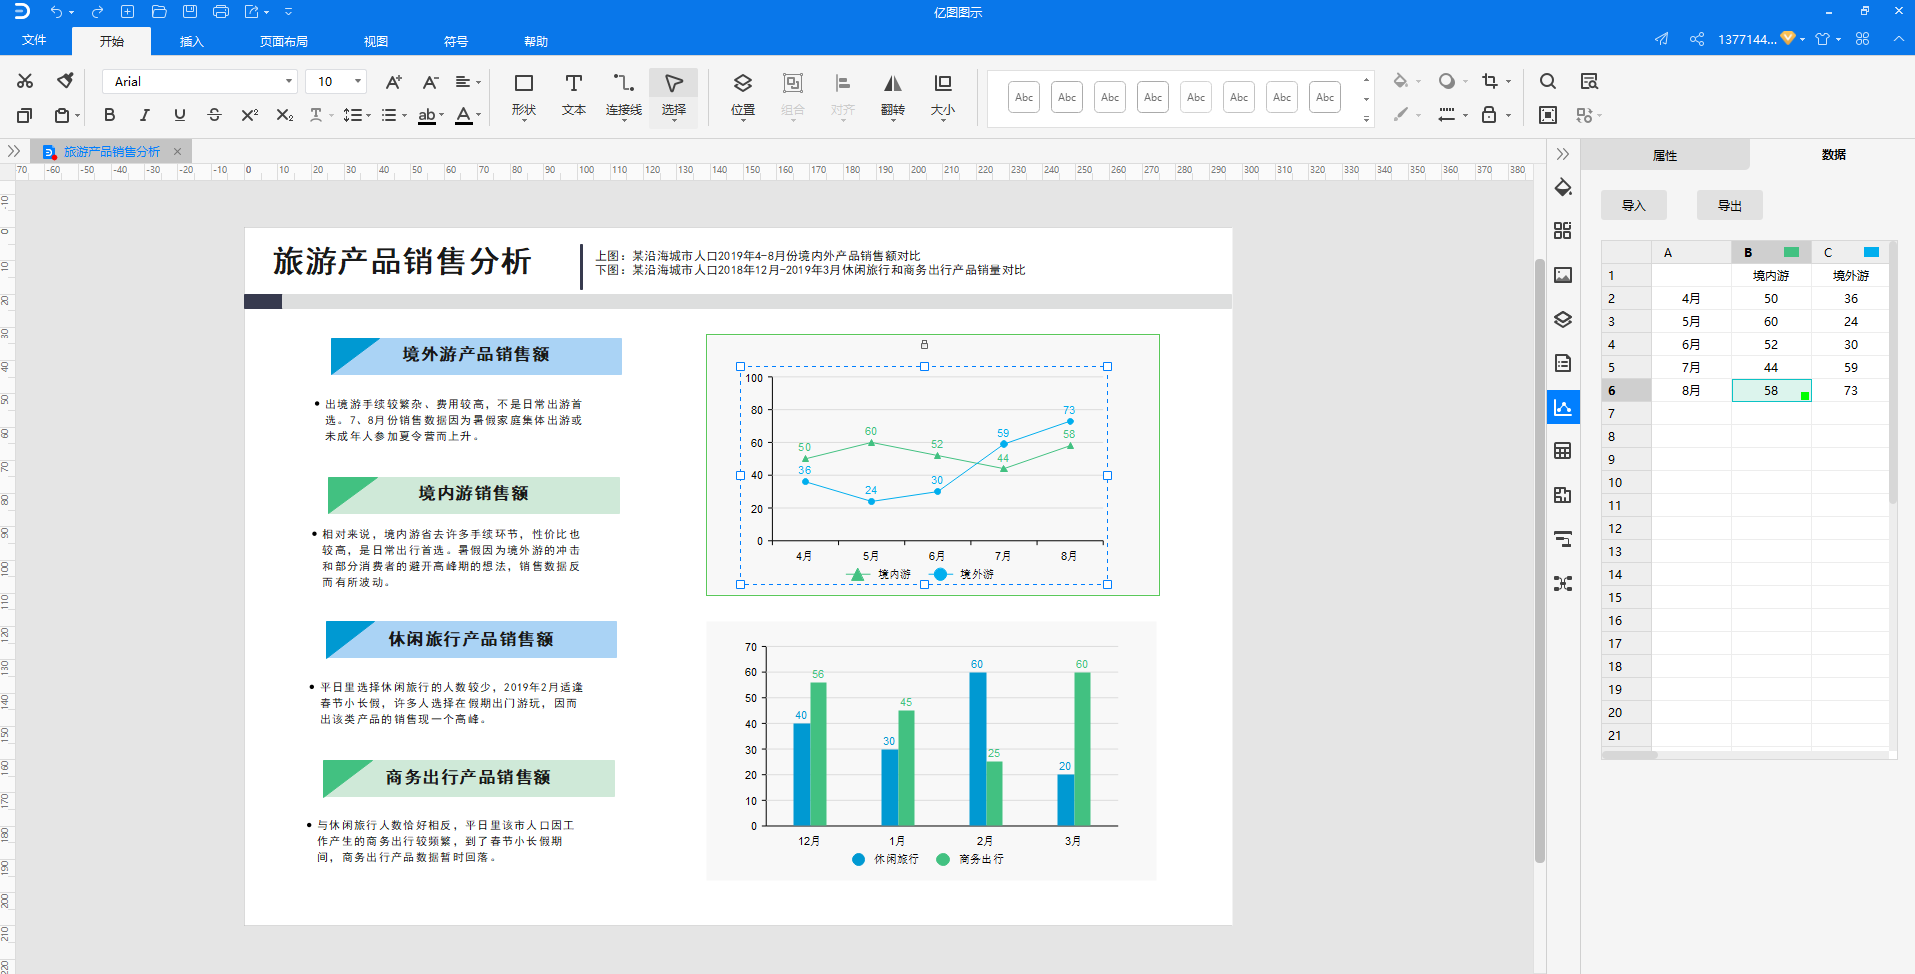Open font color dropdown arrow
This screenshot has width=1915, height=974.
[x=478, y=115]
